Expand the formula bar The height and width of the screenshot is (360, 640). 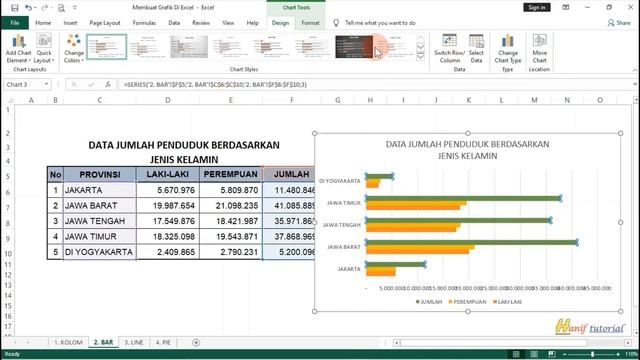click(635, 84)
